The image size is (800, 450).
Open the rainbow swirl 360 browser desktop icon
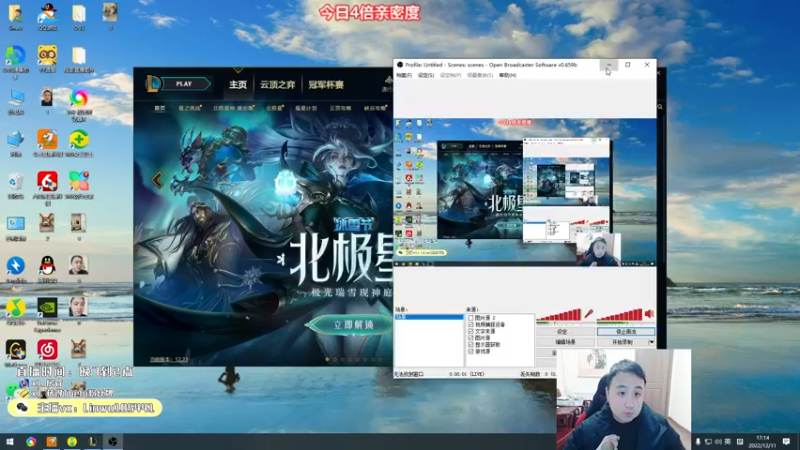79,99
